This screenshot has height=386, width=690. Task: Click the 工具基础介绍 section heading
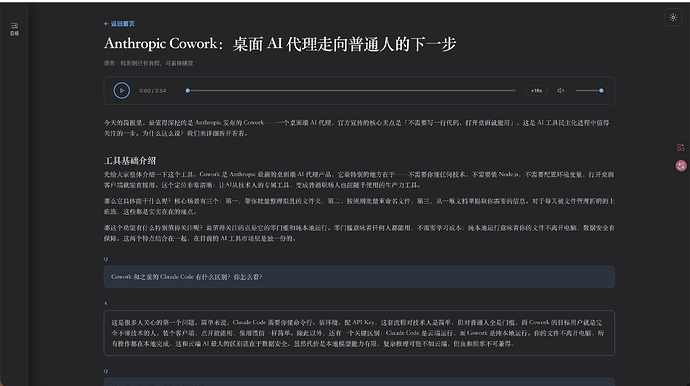[130, 161]
